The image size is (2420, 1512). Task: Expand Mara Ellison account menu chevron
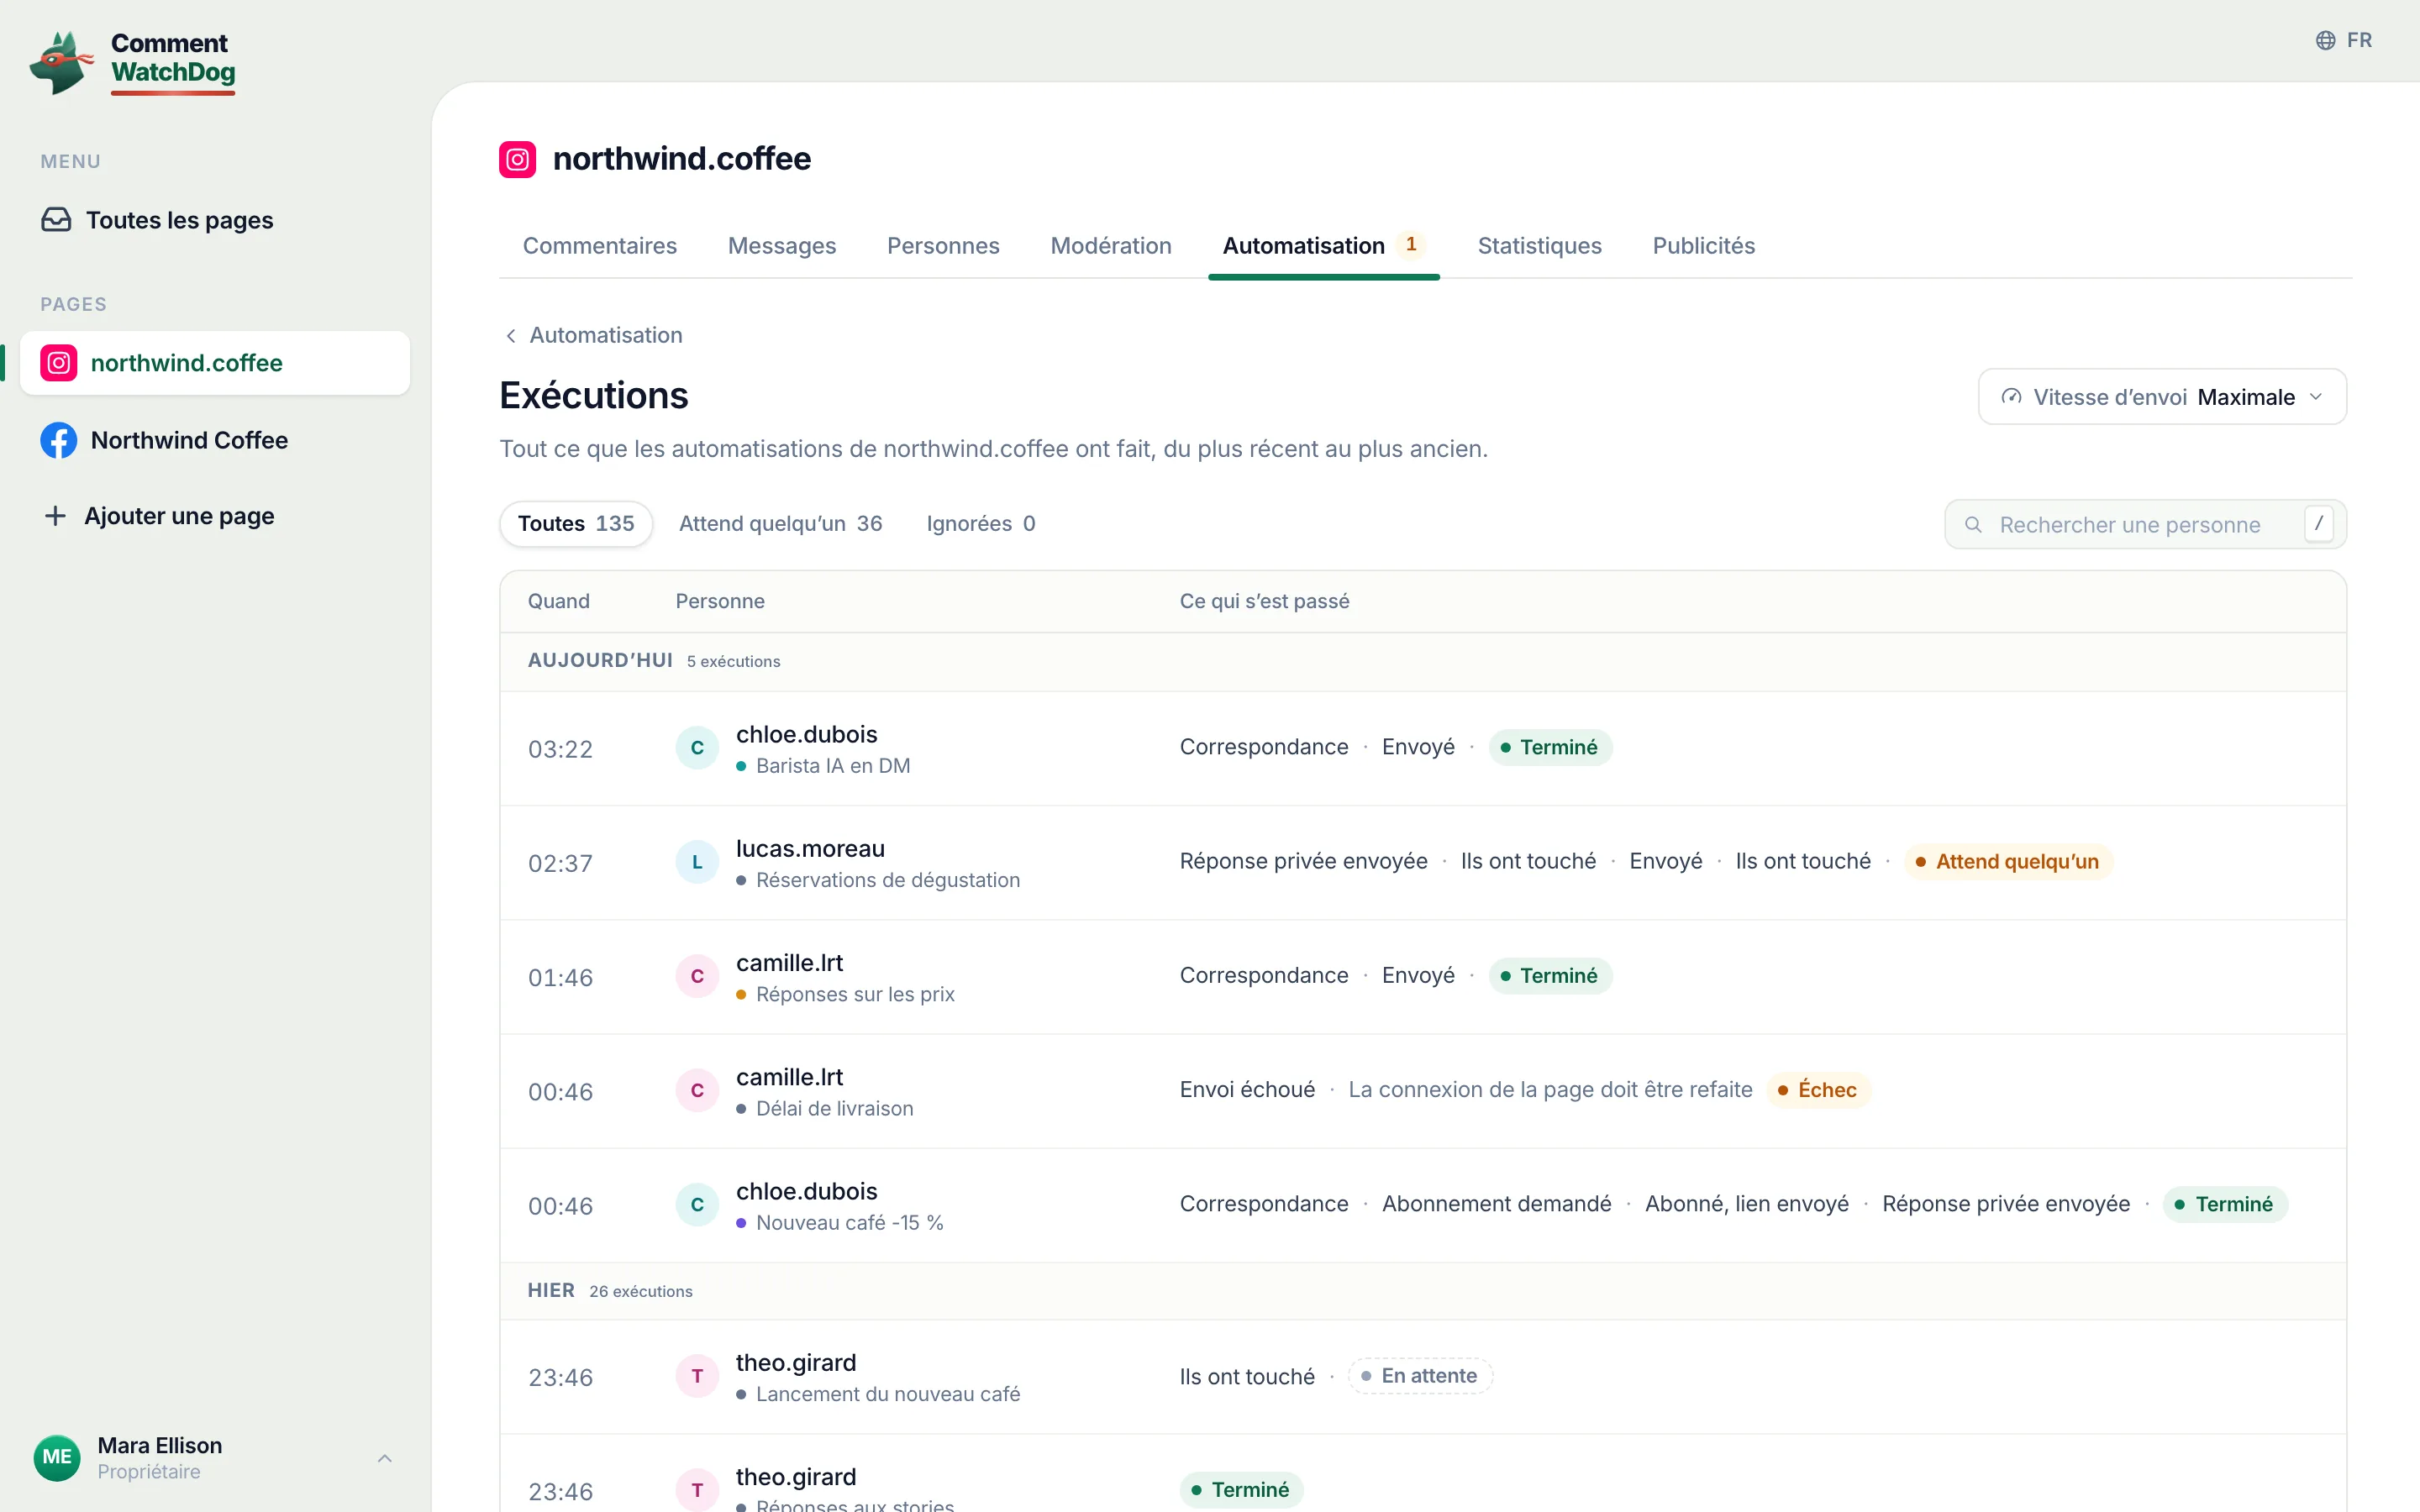385,1458
